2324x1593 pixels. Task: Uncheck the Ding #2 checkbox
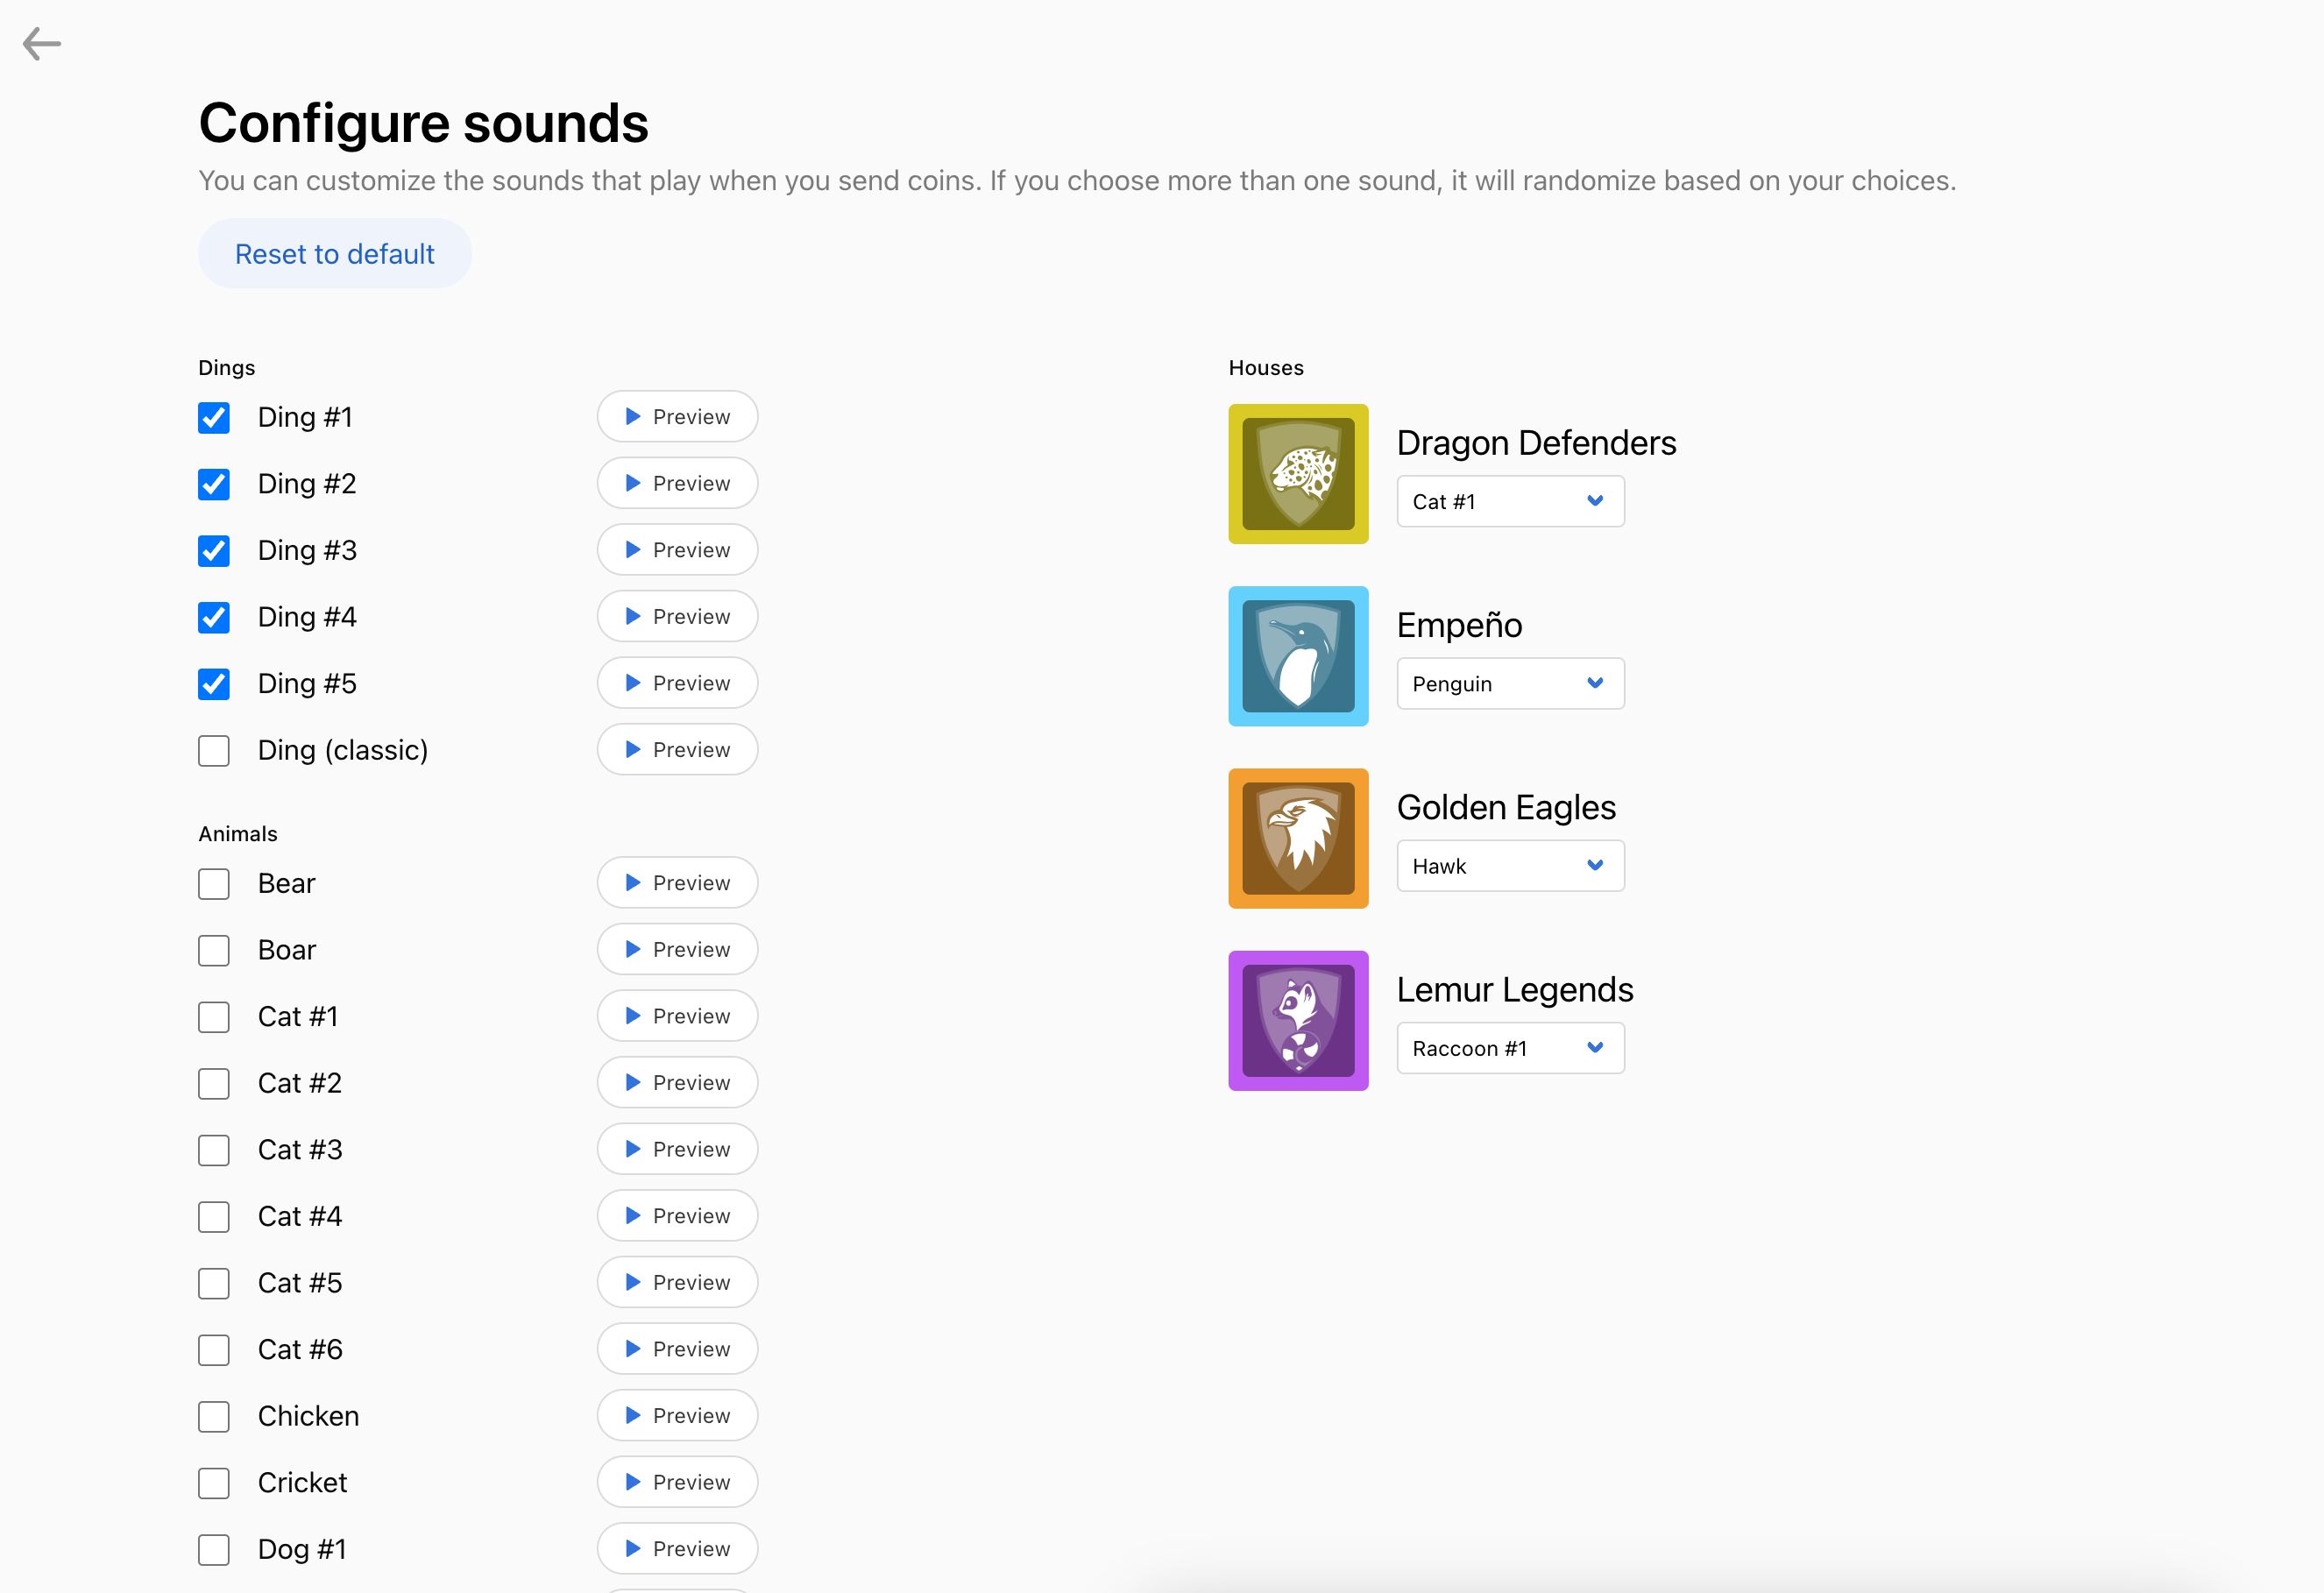coord(214,484)
